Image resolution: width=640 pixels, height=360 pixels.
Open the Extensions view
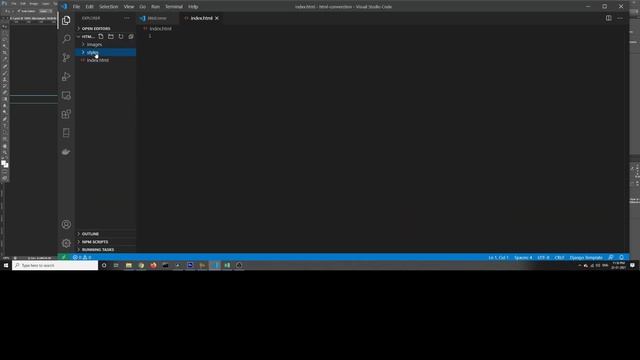[x=66, y=114]
